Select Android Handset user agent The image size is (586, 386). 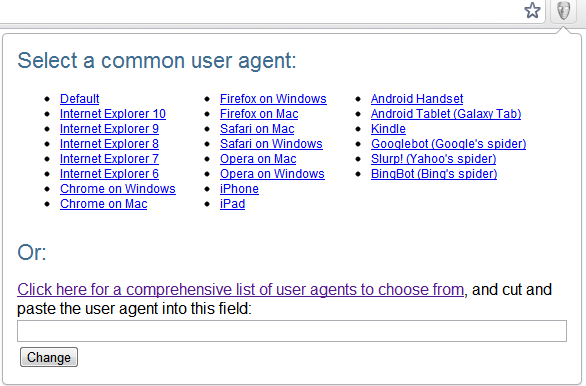tap(417, 99)
